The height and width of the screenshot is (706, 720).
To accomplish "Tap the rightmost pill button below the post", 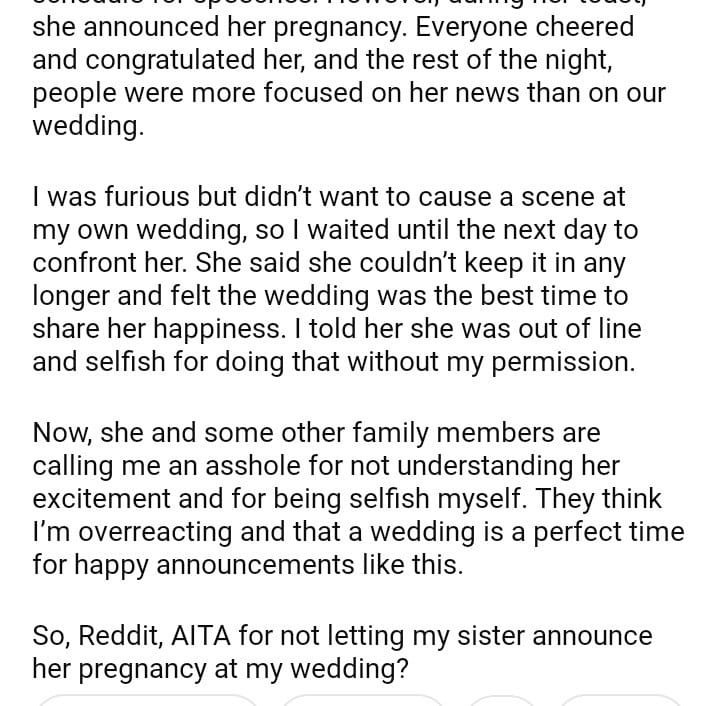I will 620,700.
